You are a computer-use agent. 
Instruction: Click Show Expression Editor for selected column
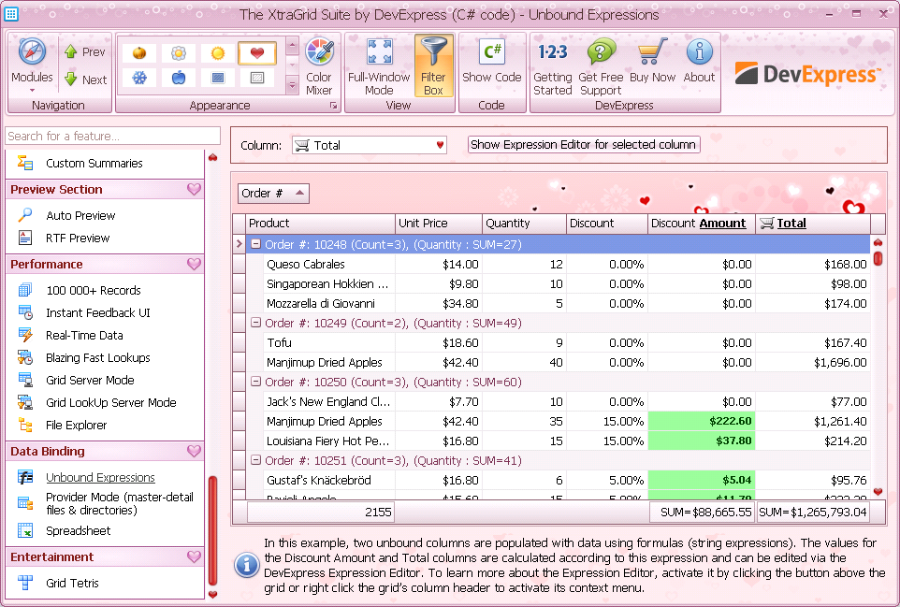[x=583, y=145]
